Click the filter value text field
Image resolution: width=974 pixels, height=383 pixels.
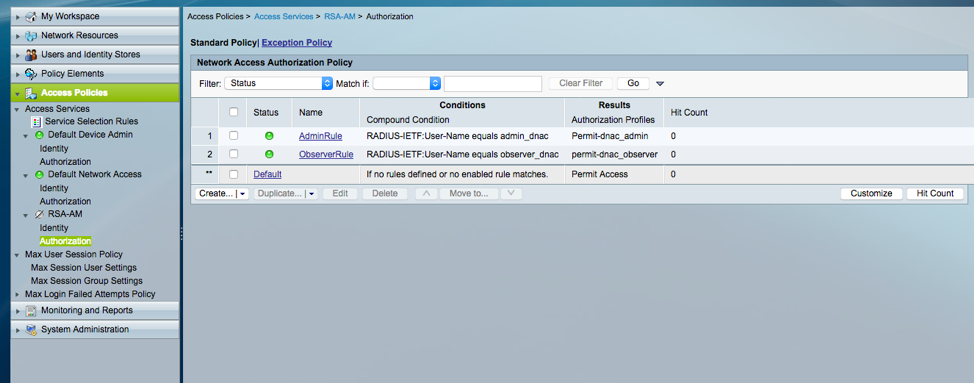[x=493, y=84]
